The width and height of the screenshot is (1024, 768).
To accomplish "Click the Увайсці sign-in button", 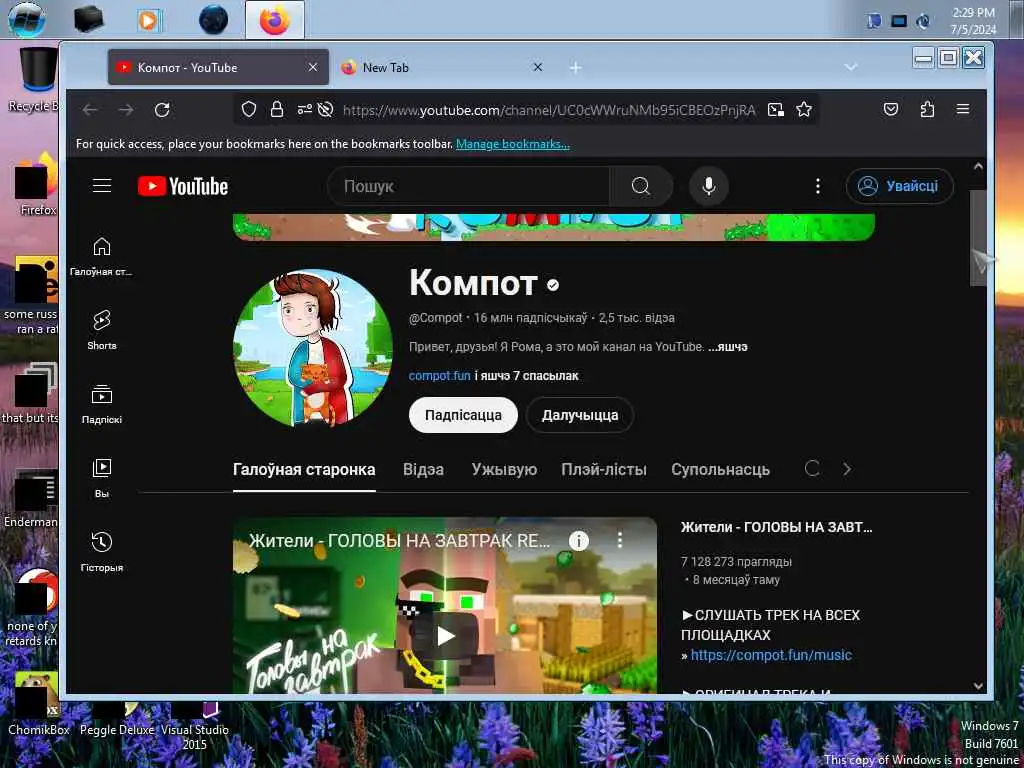I will coord(900,186).
